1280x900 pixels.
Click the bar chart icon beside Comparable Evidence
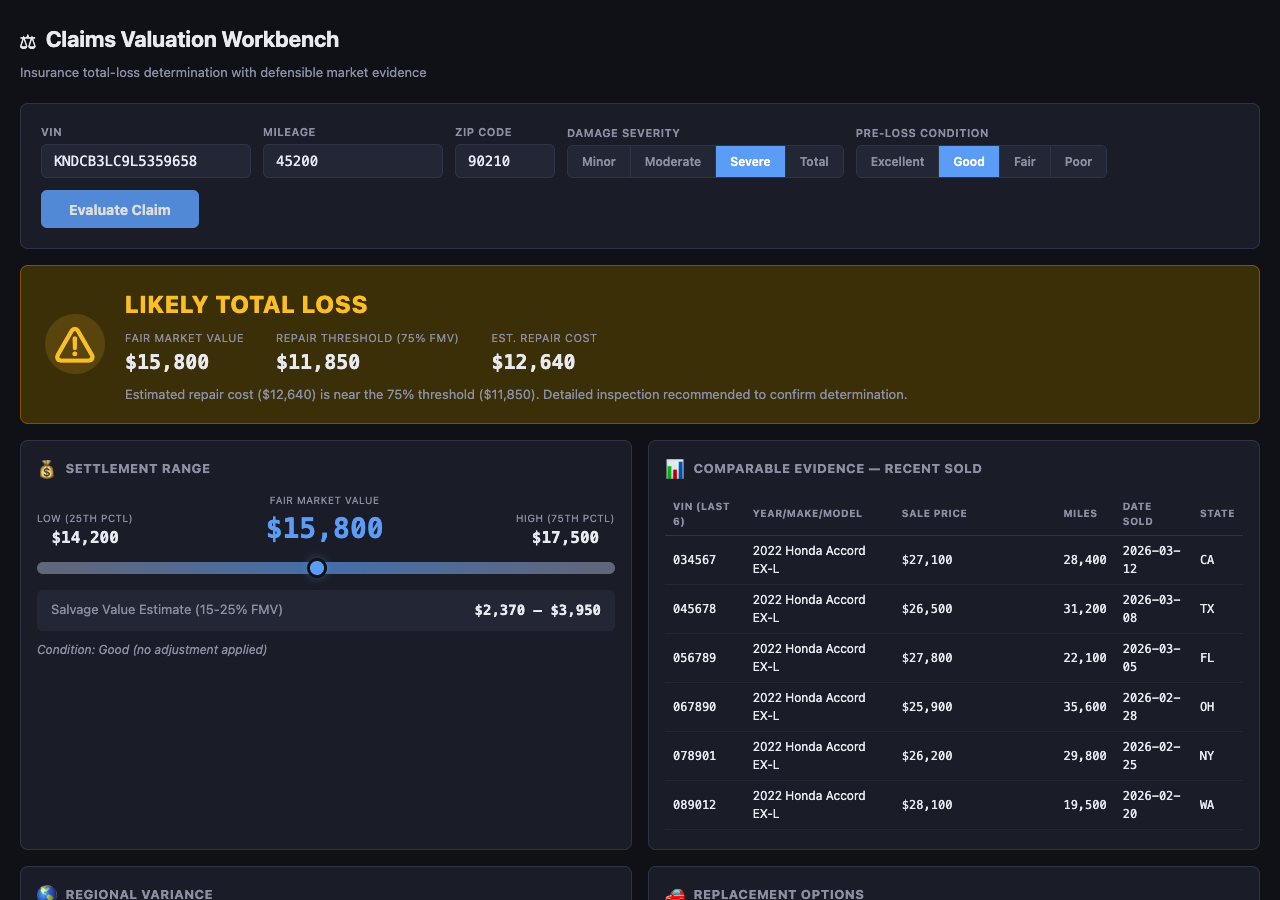coord(675,468)
